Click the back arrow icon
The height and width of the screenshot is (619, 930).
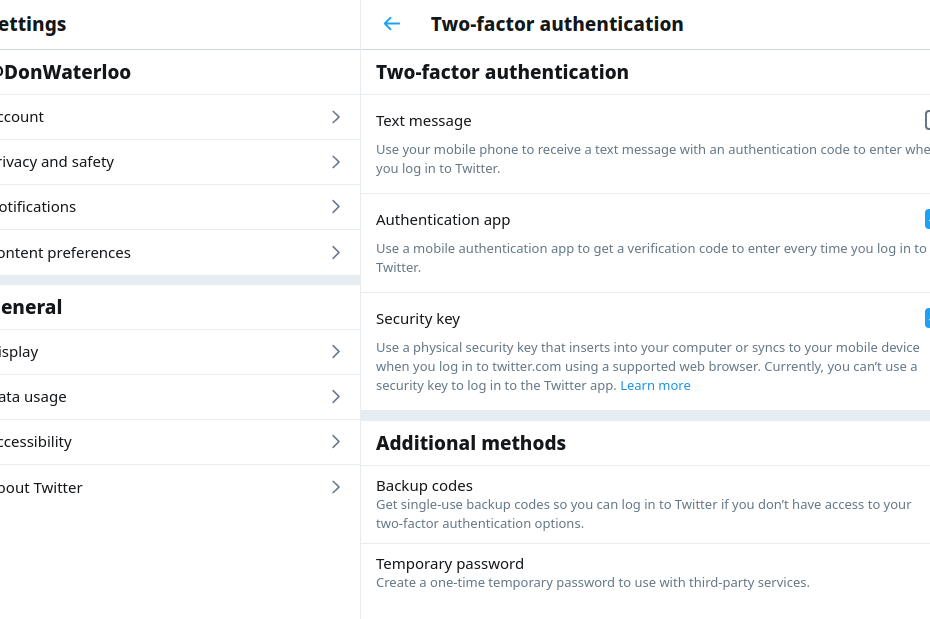(x=392, y=24)
